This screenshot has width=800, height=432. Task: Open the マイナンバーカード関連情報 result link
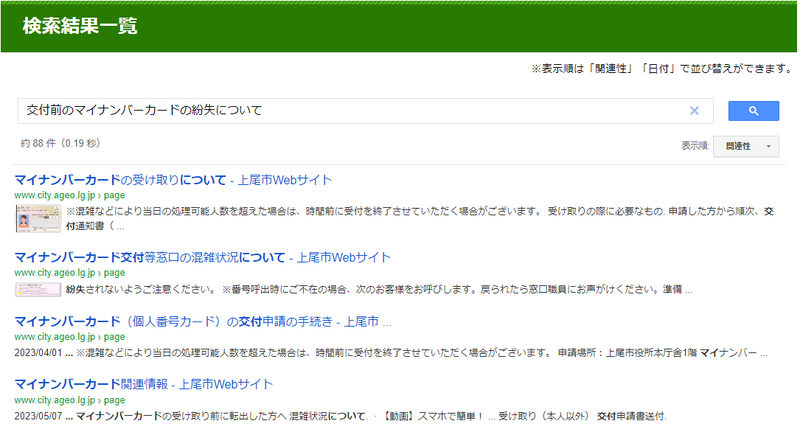(x=143, y=384)
